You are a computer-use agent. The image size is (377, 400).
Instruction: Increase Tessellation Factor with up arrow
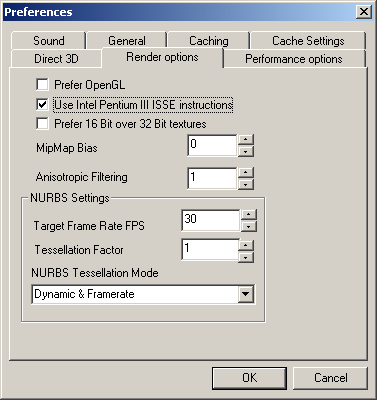pyautogui.click(x=246, y=246)
